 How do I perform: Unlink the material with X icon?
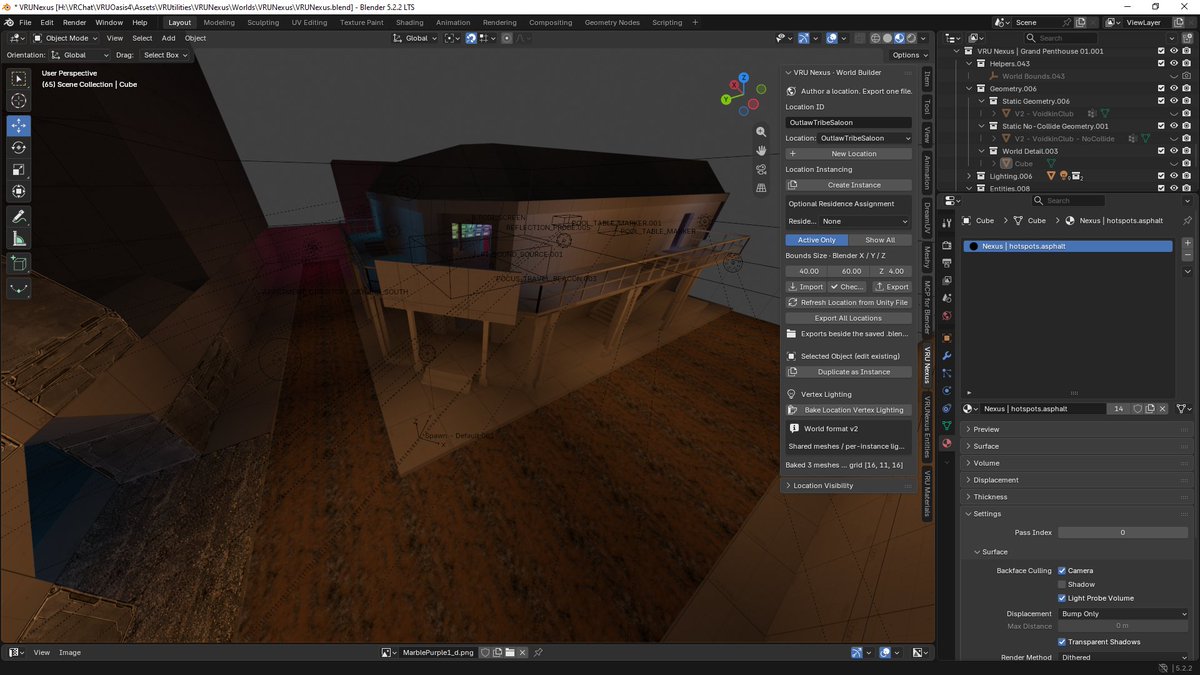click(1163, 409)
